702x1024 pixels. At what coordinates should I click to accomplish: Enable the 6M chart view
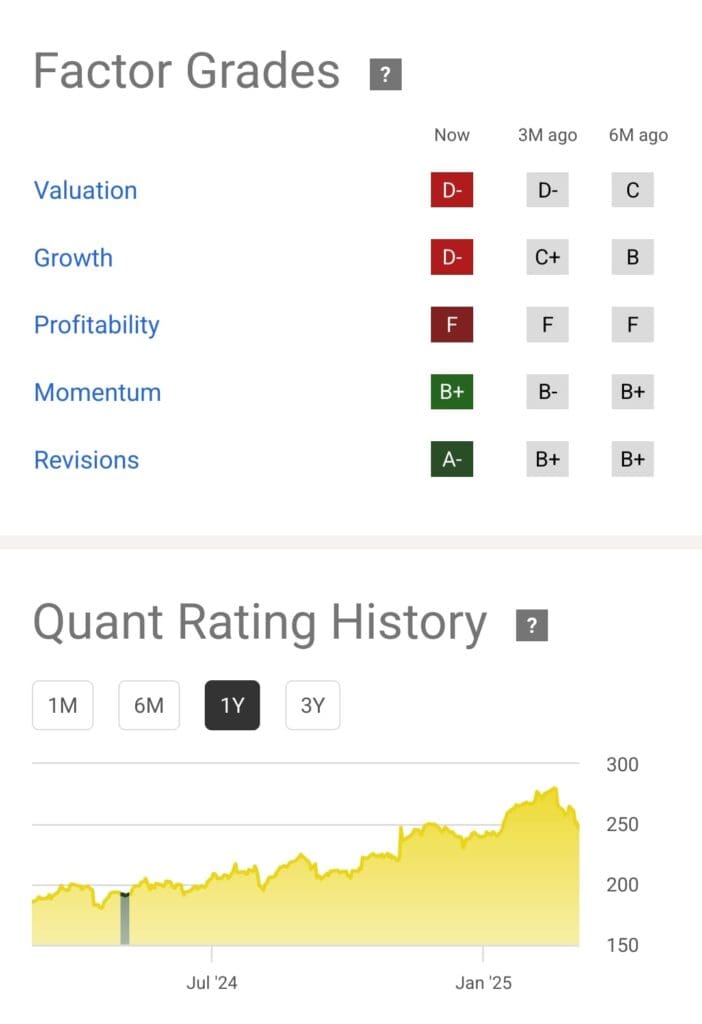click(148, 705)
